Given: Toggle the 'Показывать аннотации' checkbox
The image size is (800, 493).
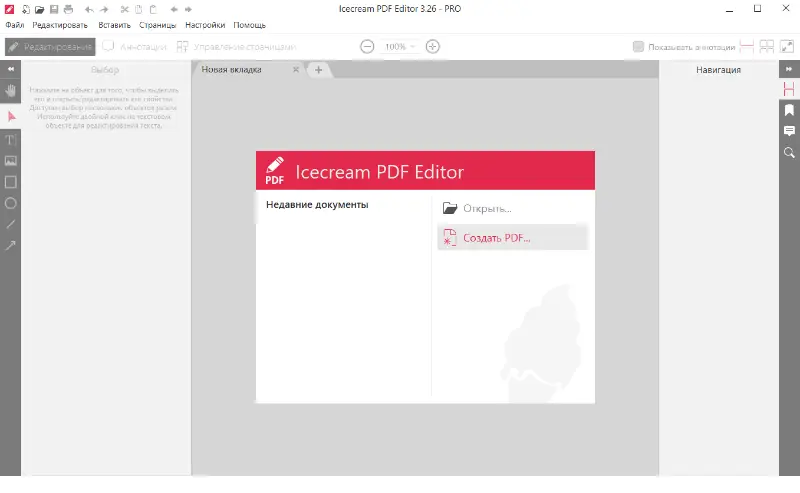Looking at the screenshot, I should pyautogui.click(x=638, y=46).
